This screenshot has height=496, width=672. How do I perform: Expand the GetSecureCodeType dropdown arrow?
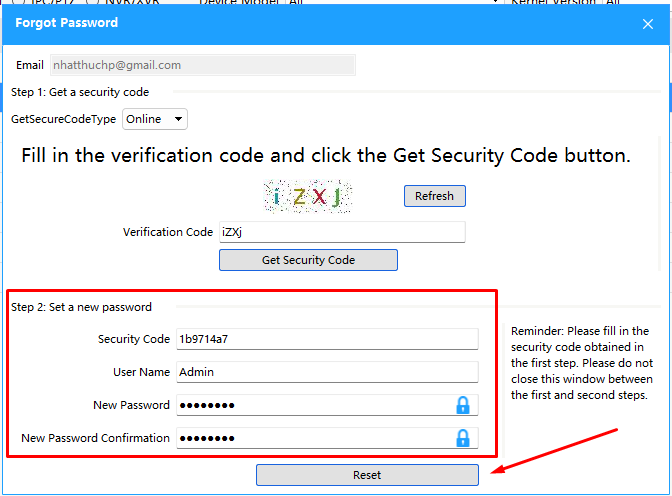[178, 119]
